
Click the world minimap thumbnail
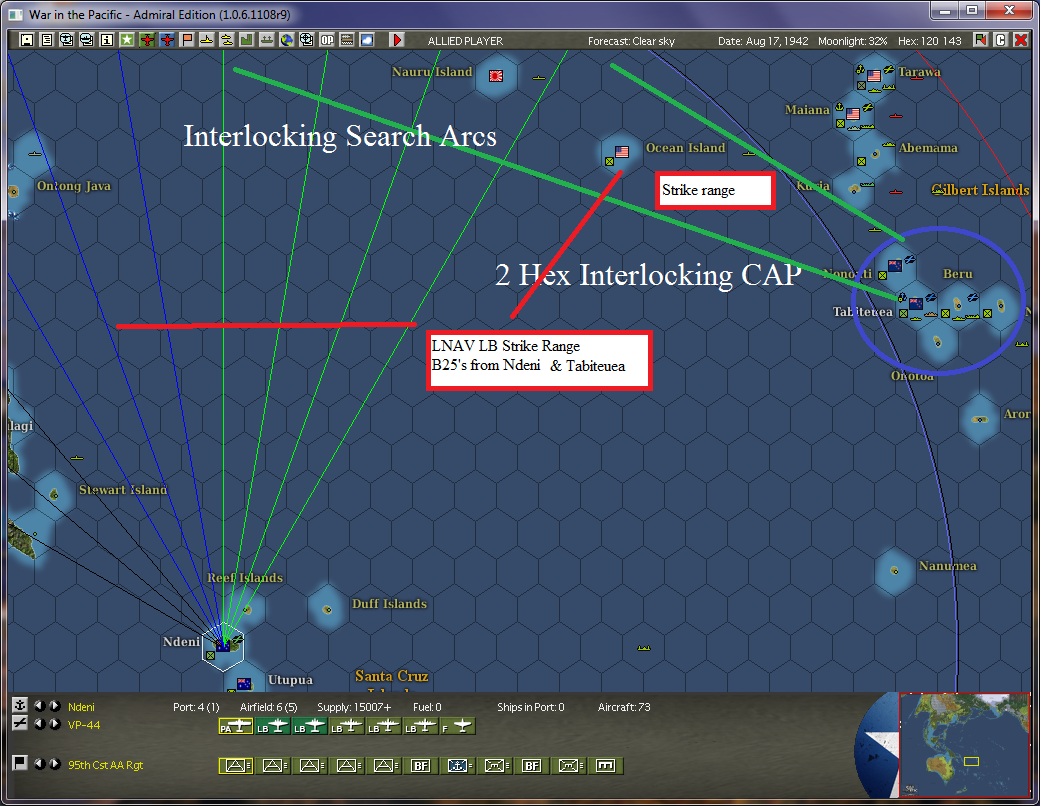click(x=964, y=744)
